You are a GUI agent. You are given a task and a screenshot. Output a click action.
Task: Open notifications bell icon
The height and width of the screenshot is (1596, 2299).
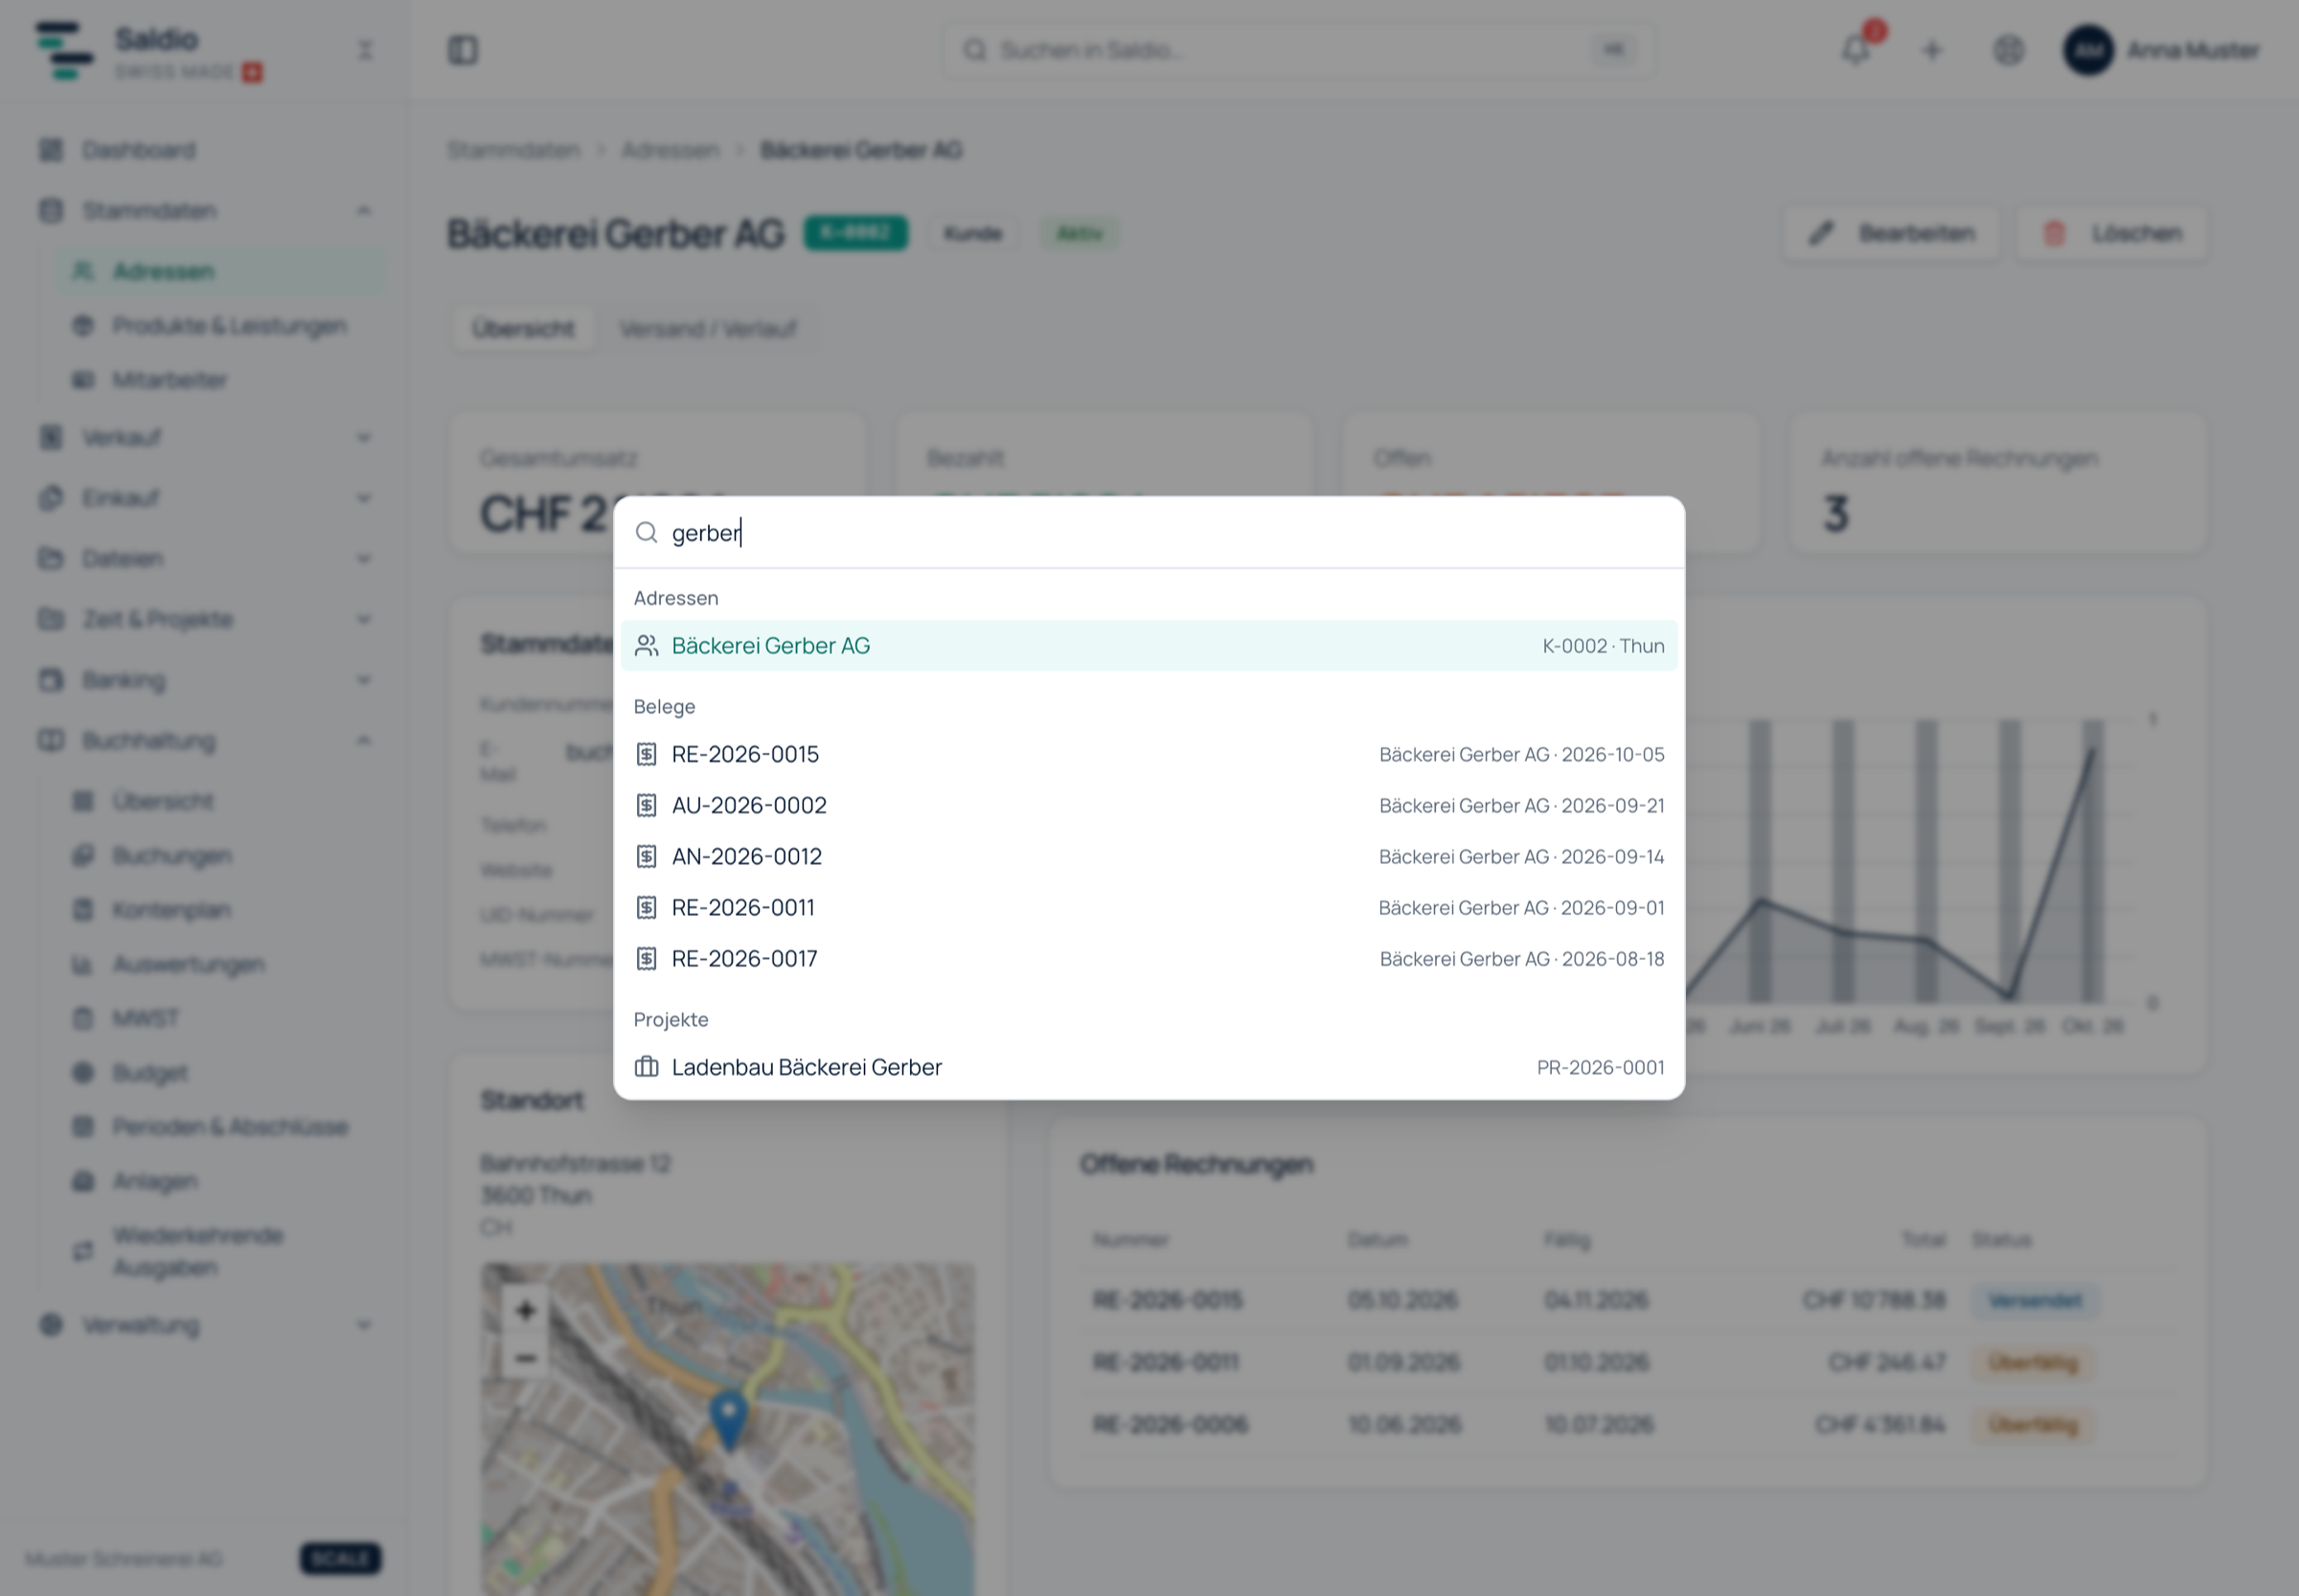[1856, 50]
